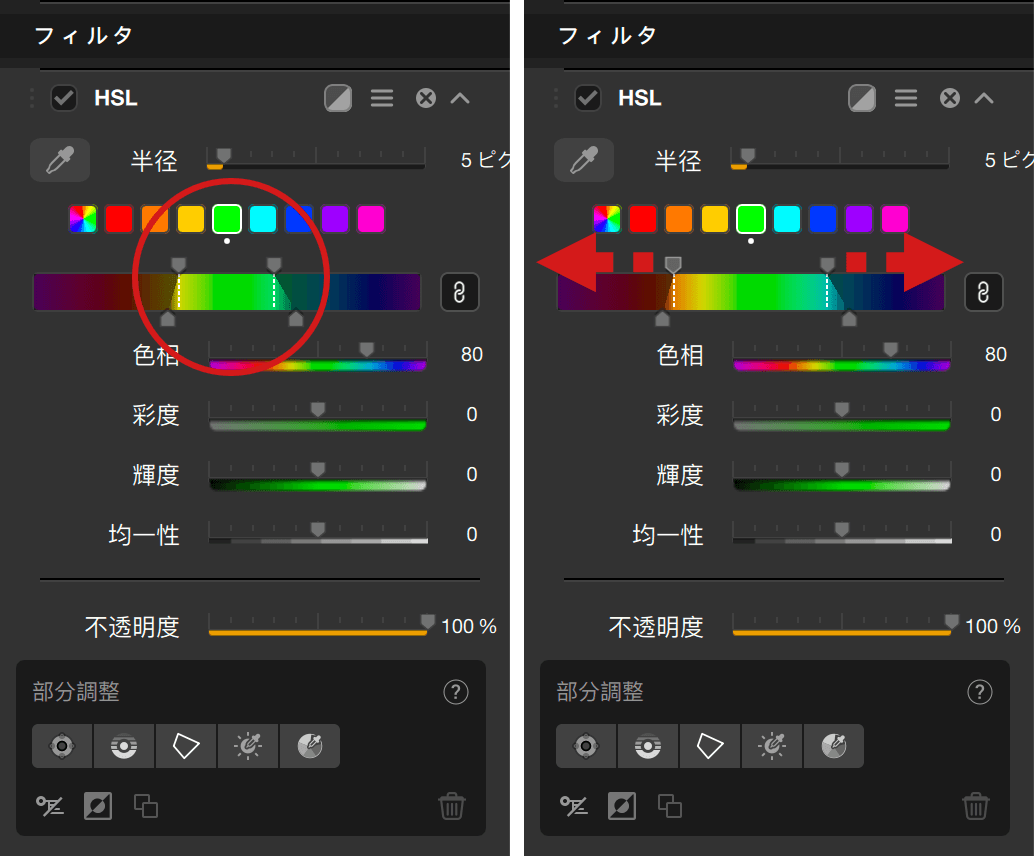Click the 色相 slider handle in right panel
Viewport: 1034px width, 856px height.
click(x=890, y=350)
